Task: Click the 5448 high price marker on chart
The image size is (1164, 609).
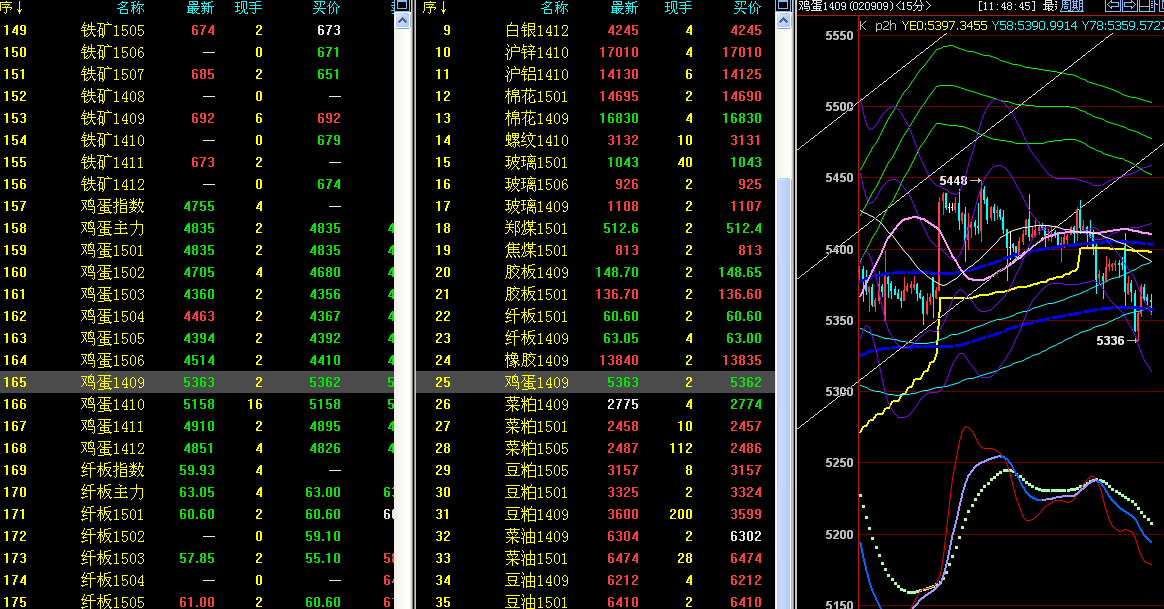Action: [953, 181]
